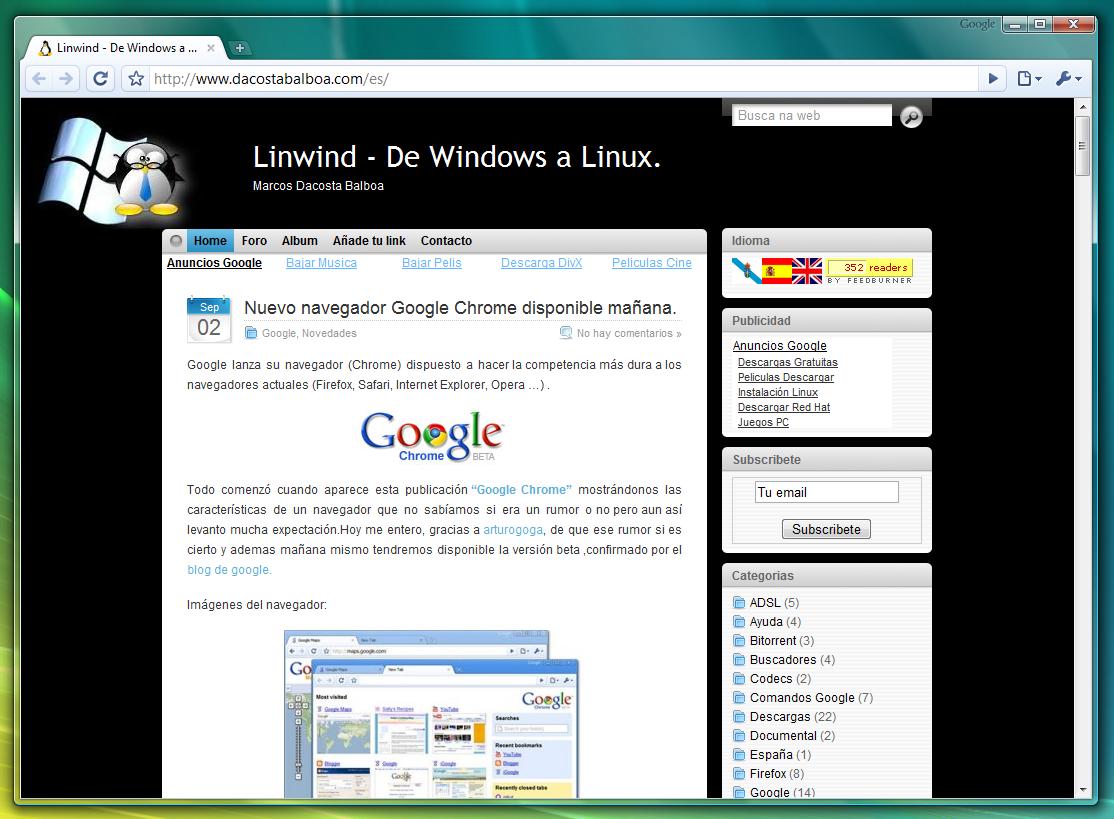Viewport: 1114px width, 819px height.
Task: Click the Juegos PC ad link
Action: 763,422
